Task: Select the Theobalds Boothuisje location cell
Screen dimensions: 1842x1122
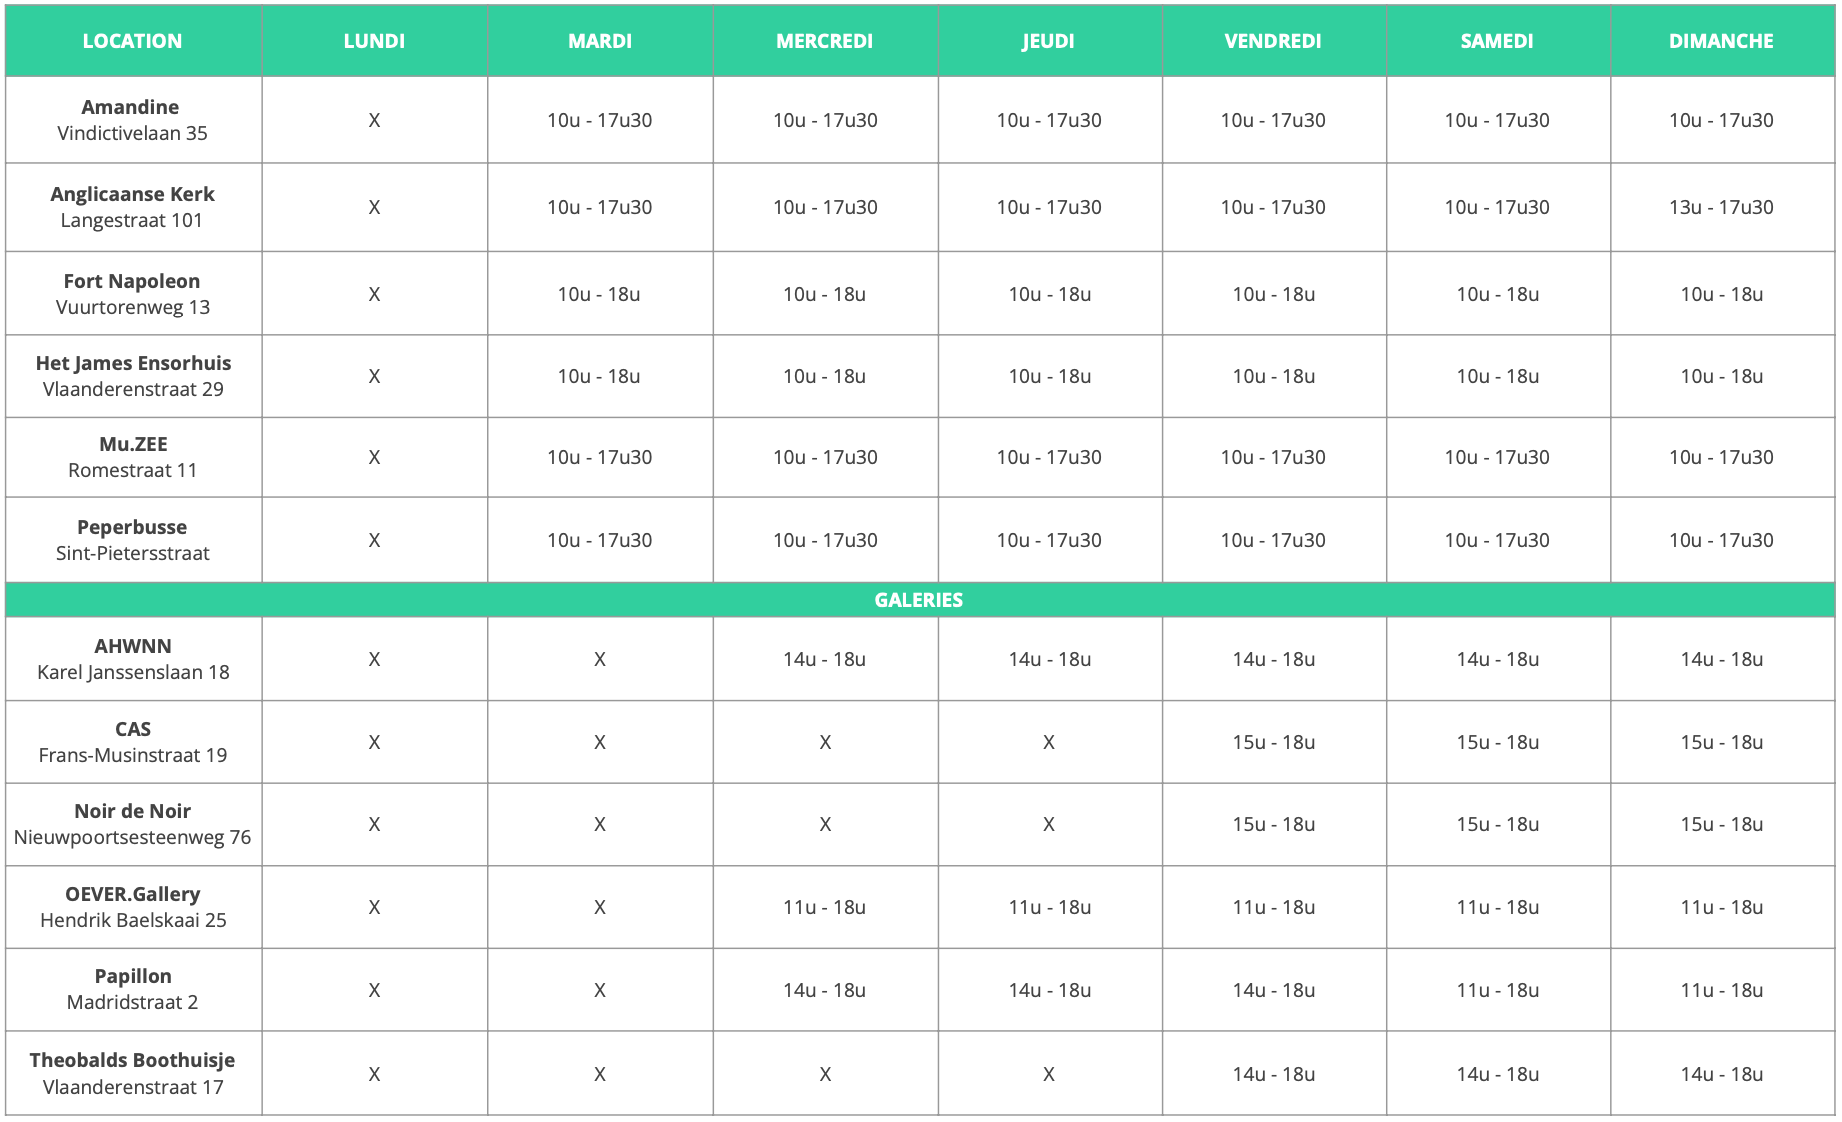Action: 133,1073
